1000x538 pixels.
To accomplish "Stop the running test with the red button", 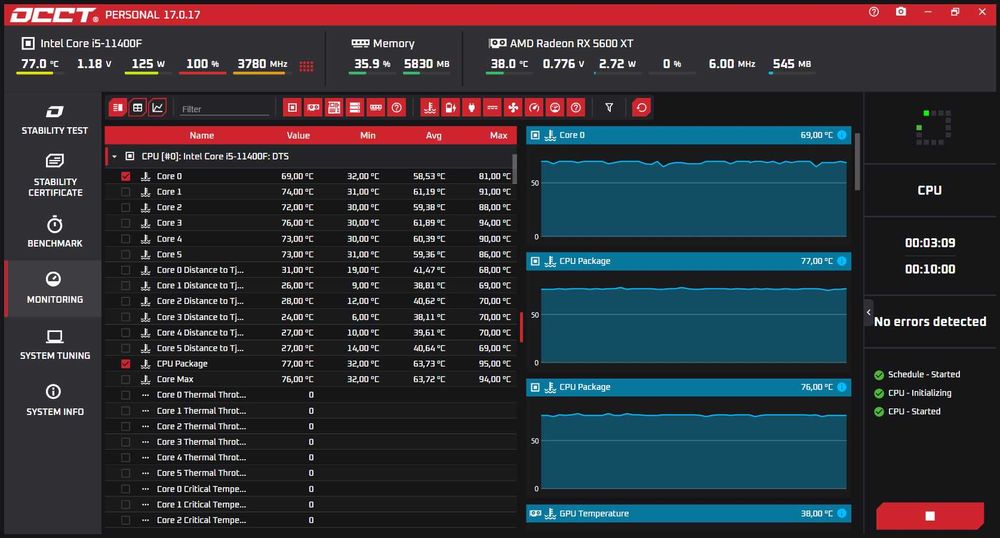I will (930, 516).
